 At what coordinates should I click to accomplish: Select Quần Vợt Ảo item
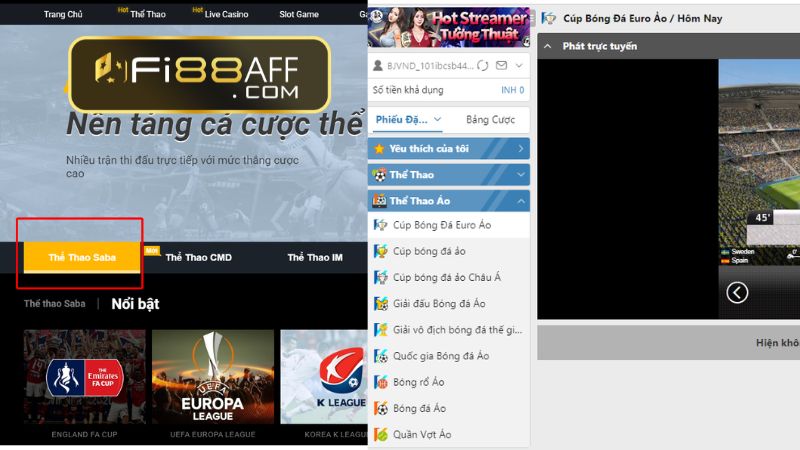(x=449, y=434)
